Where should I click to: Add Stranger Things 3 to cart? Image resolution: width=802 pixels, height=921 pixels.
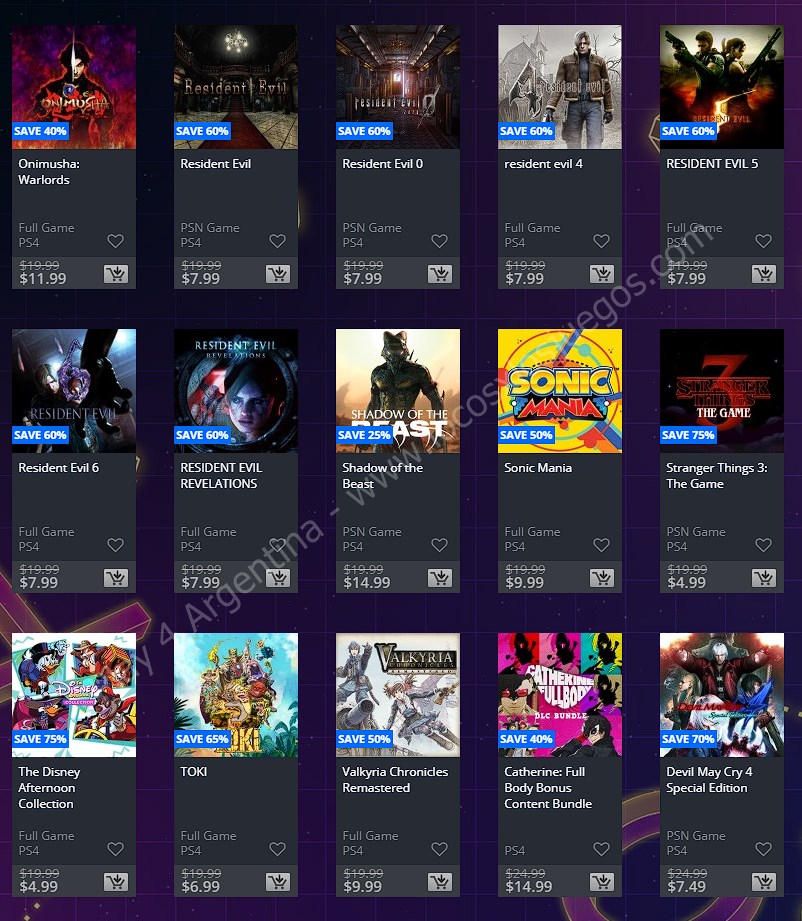click(x=764, y=578)
